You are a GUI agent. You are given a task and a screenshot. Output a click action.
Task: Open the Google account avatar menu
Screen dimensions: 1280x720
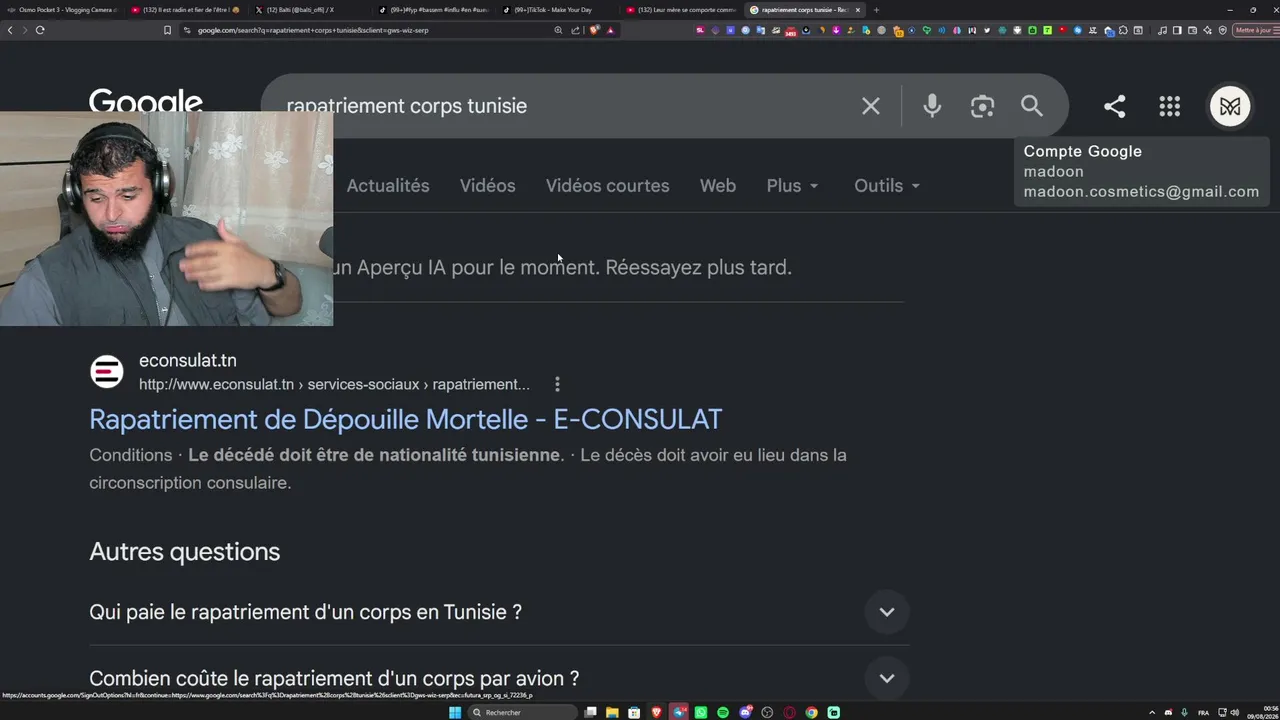[x=1230, y=106]
